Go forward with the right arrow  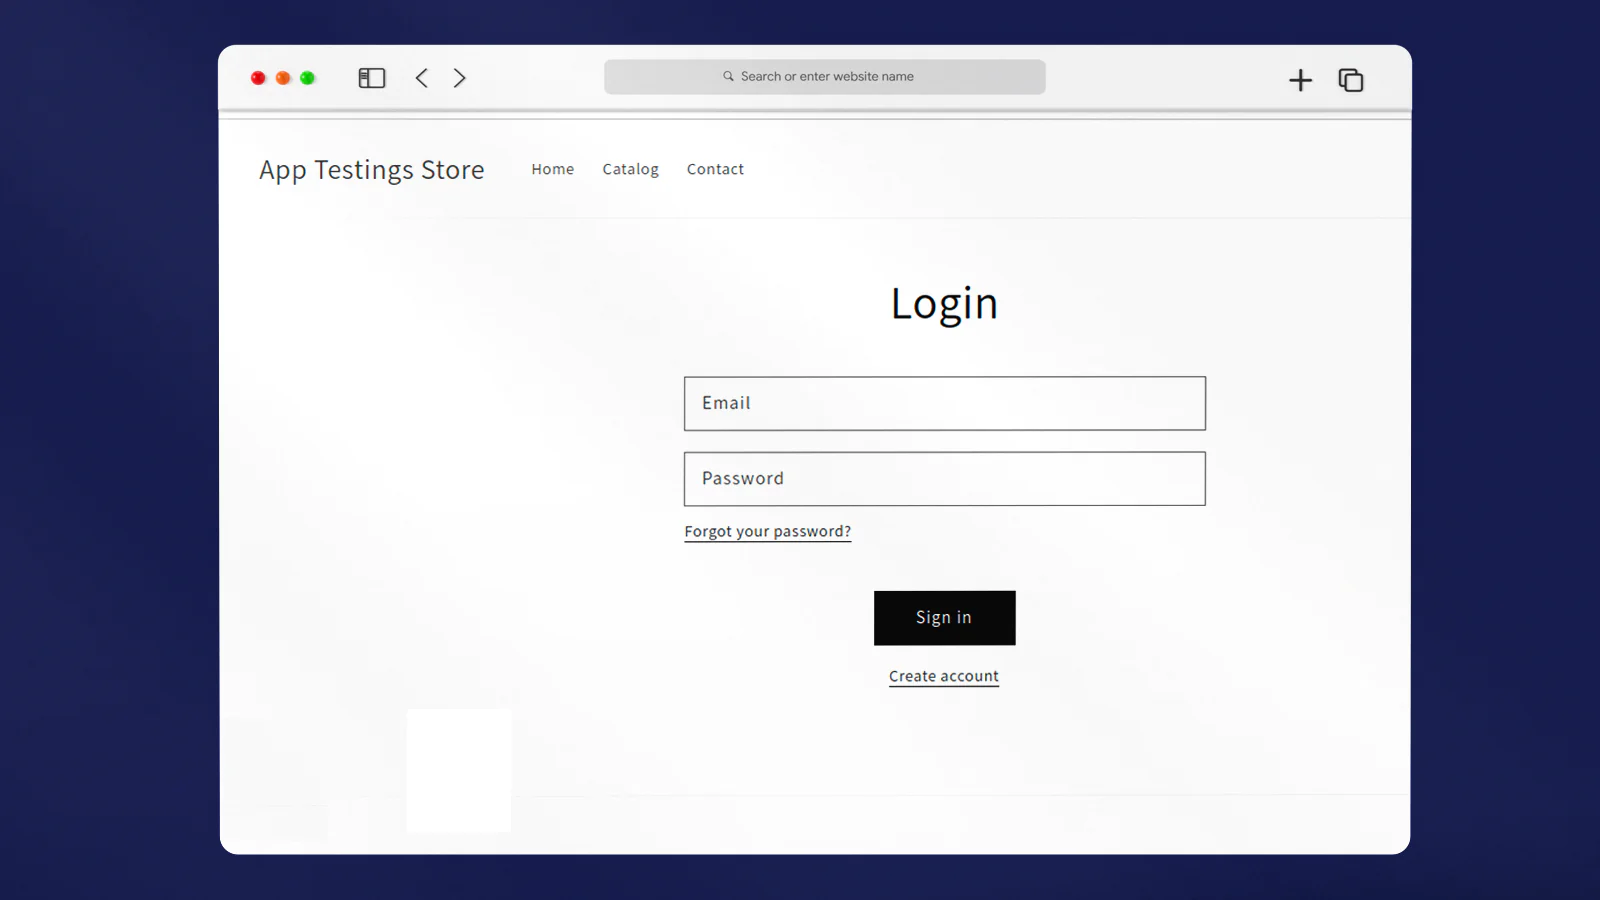click(x=460, y=78)
